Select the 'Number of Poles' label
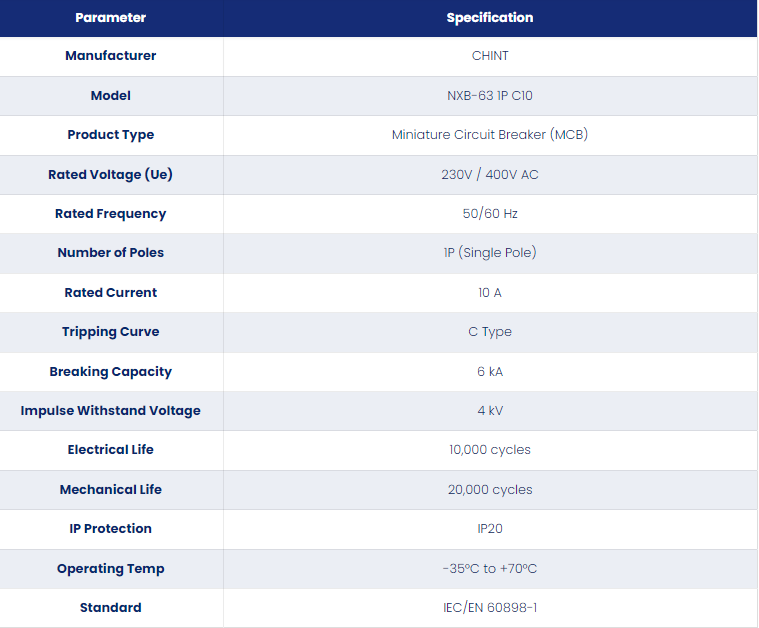The width and height of the screenshot is (759, 628). (x=111, y=253)
